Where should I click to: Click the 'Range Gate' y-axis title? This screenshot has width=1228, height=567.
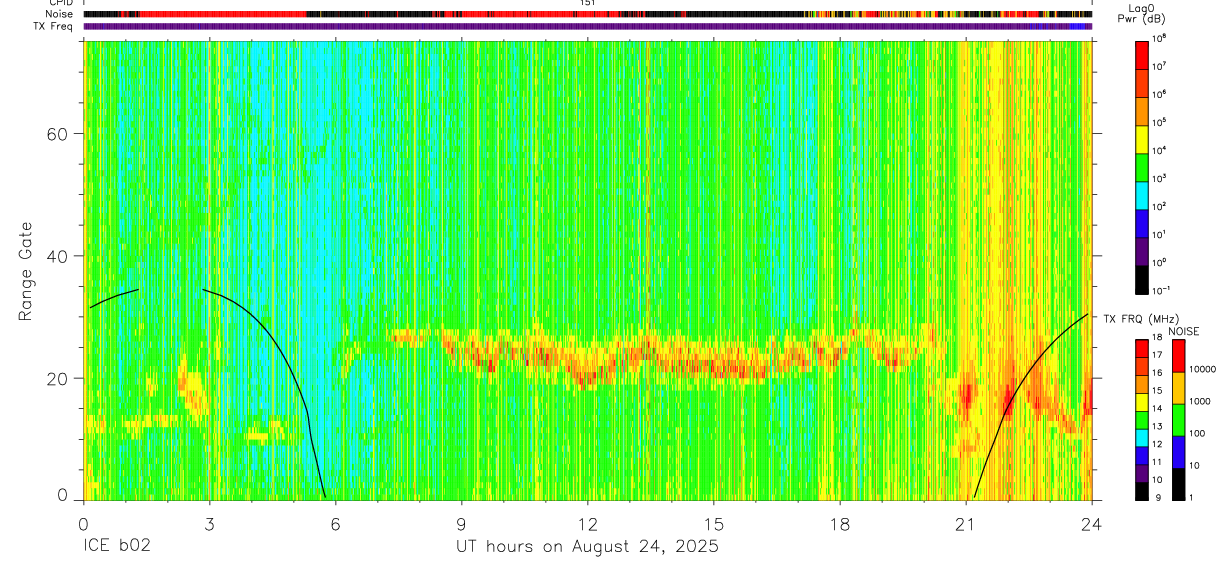[x=26, y=272]
